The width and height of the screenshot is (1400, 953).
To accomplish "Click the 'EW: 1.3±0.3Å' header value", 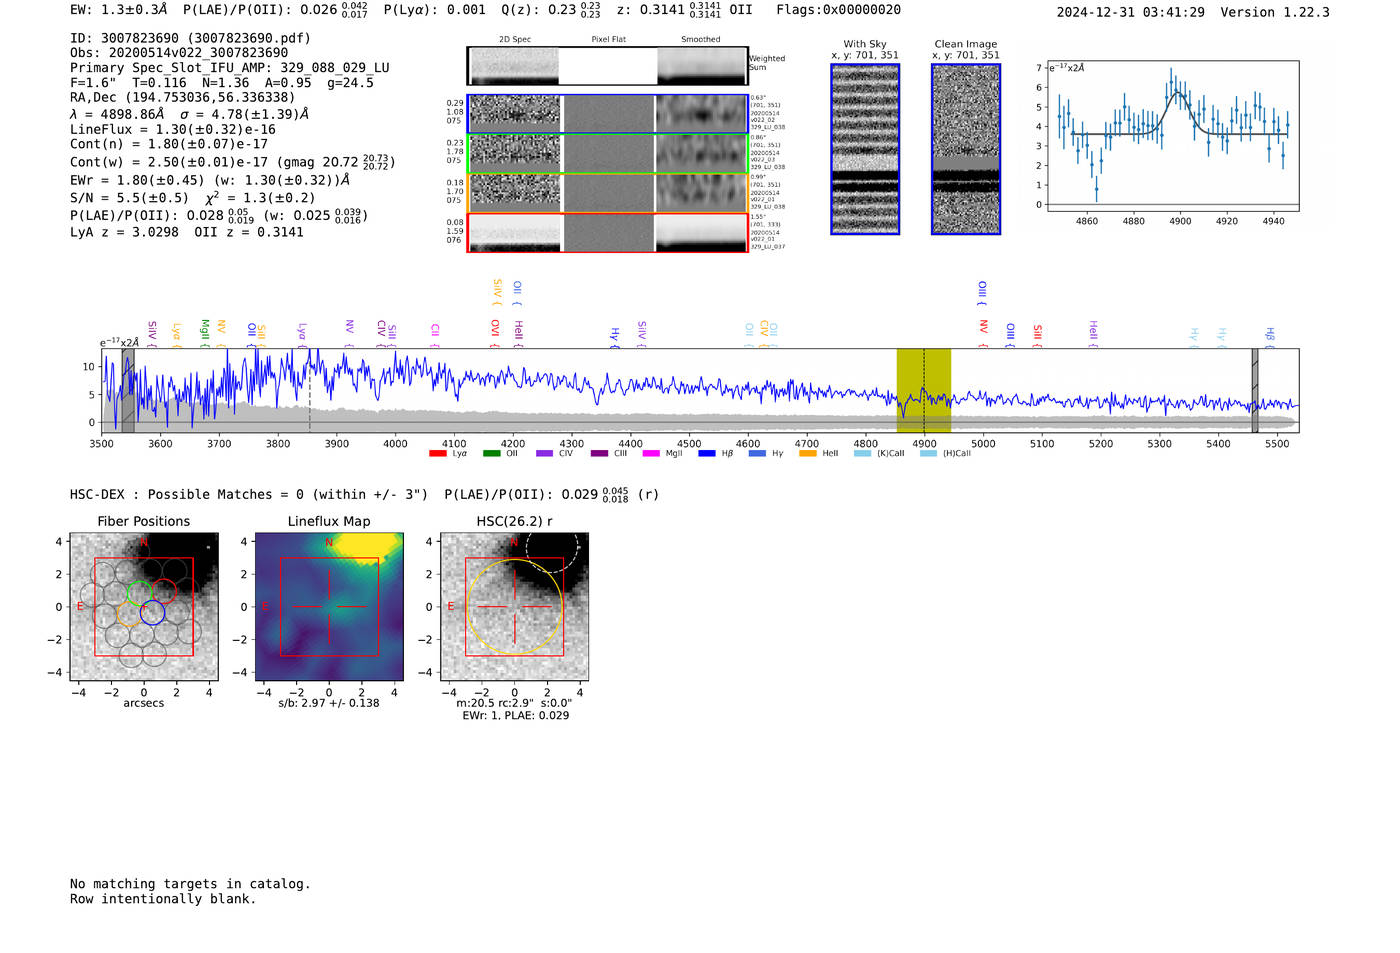I will [x=118, y=10].
